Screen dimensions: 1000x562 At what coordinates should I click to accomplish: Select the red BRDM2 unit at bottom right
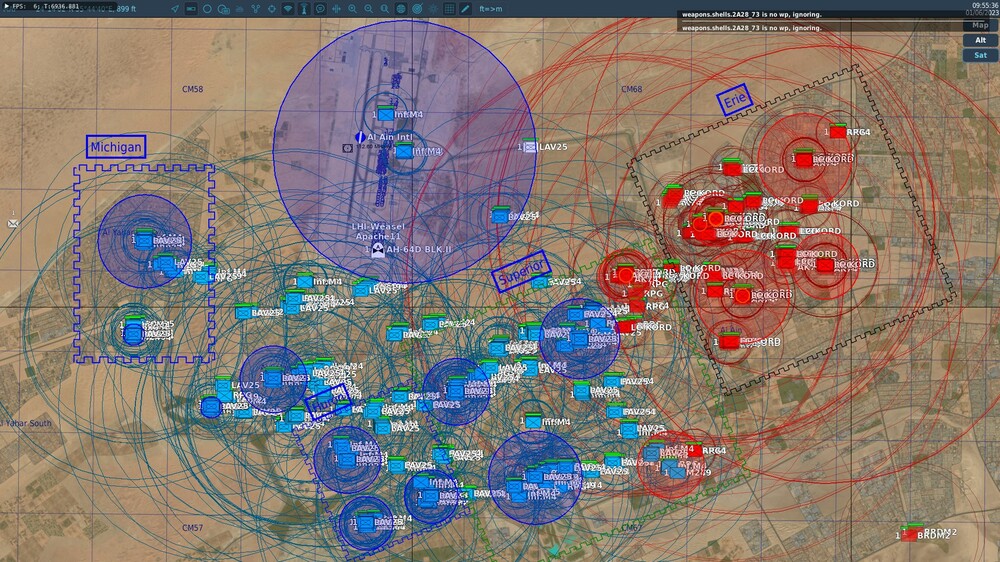pos(909,535)
